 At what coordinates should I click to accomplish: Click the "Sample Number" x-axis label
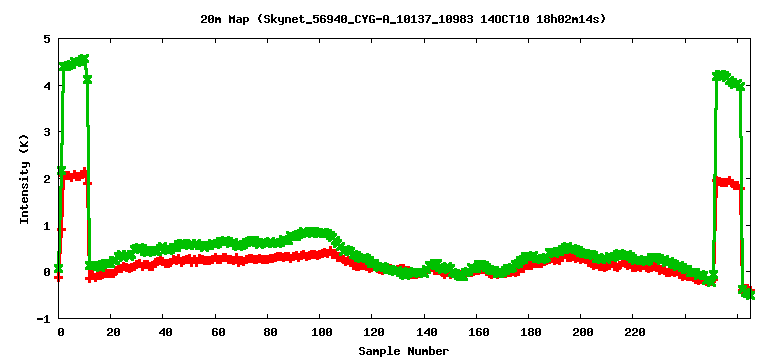pyautogui.click(x=404, y=351)
